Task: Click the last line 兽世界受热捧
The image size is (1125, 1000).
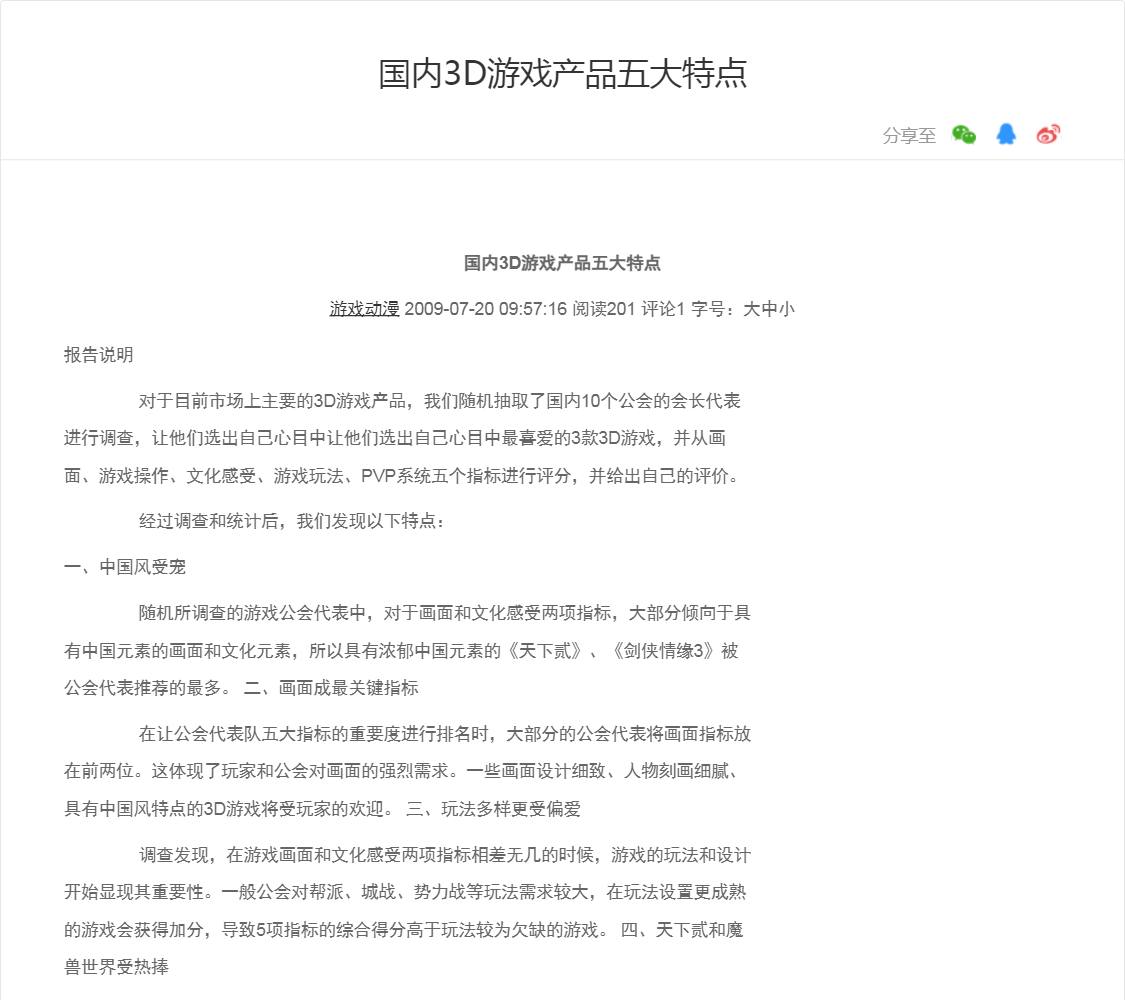Action: tap(116, 967)
